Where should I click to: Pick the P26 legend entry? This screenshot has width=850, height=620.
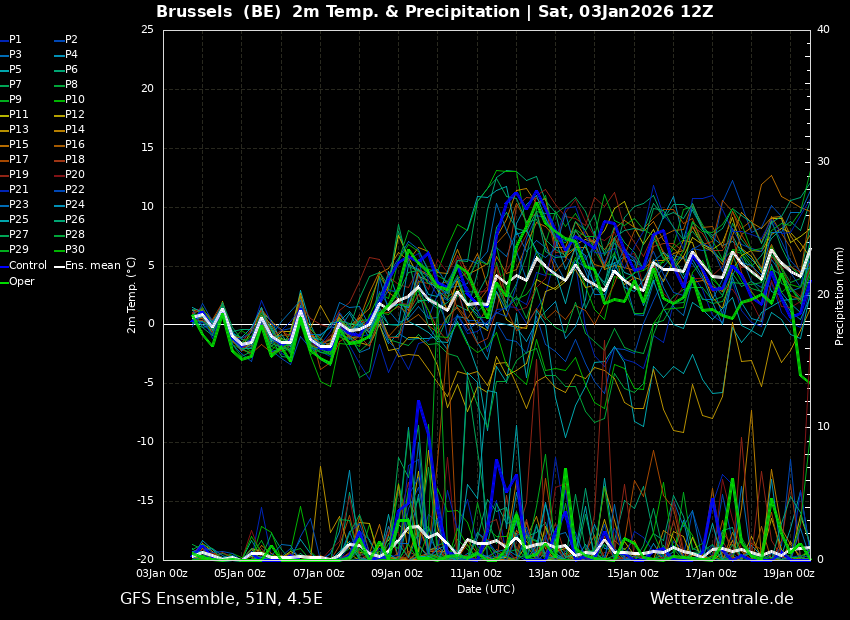pyautogui.click(x=69, y=219)
